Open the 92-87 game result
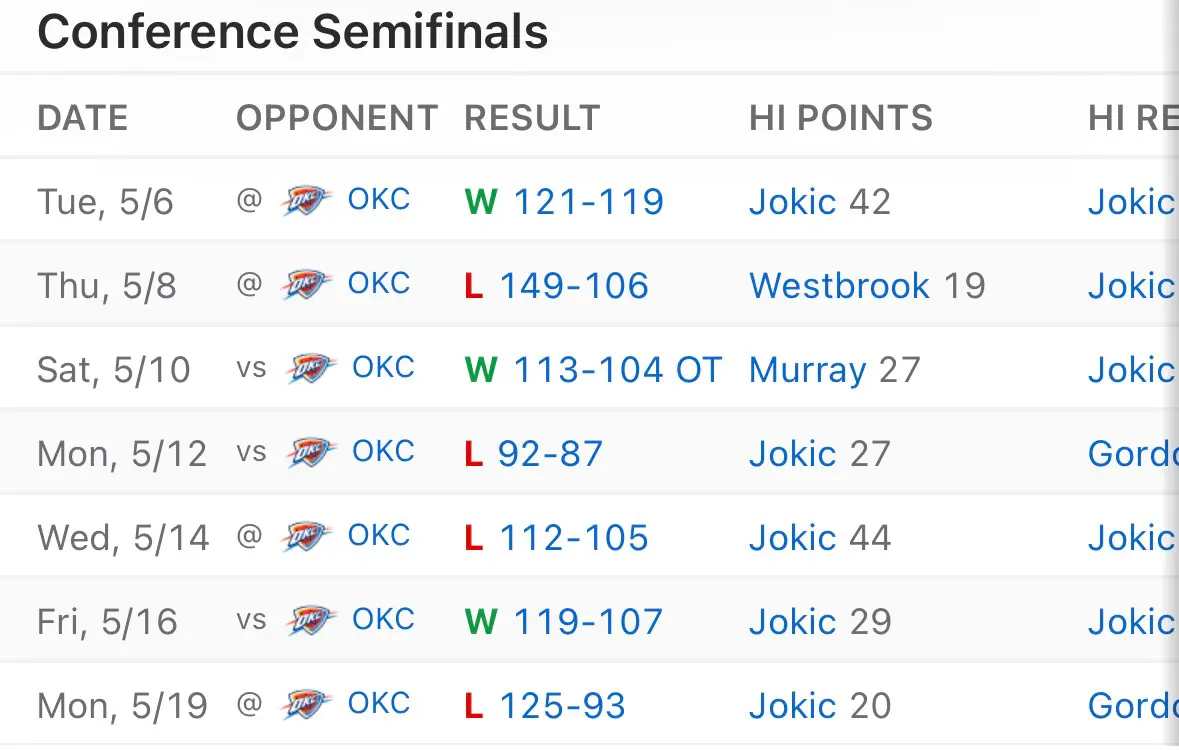Viewport: 1179px width, 751px height. click(x=550, y=454)
